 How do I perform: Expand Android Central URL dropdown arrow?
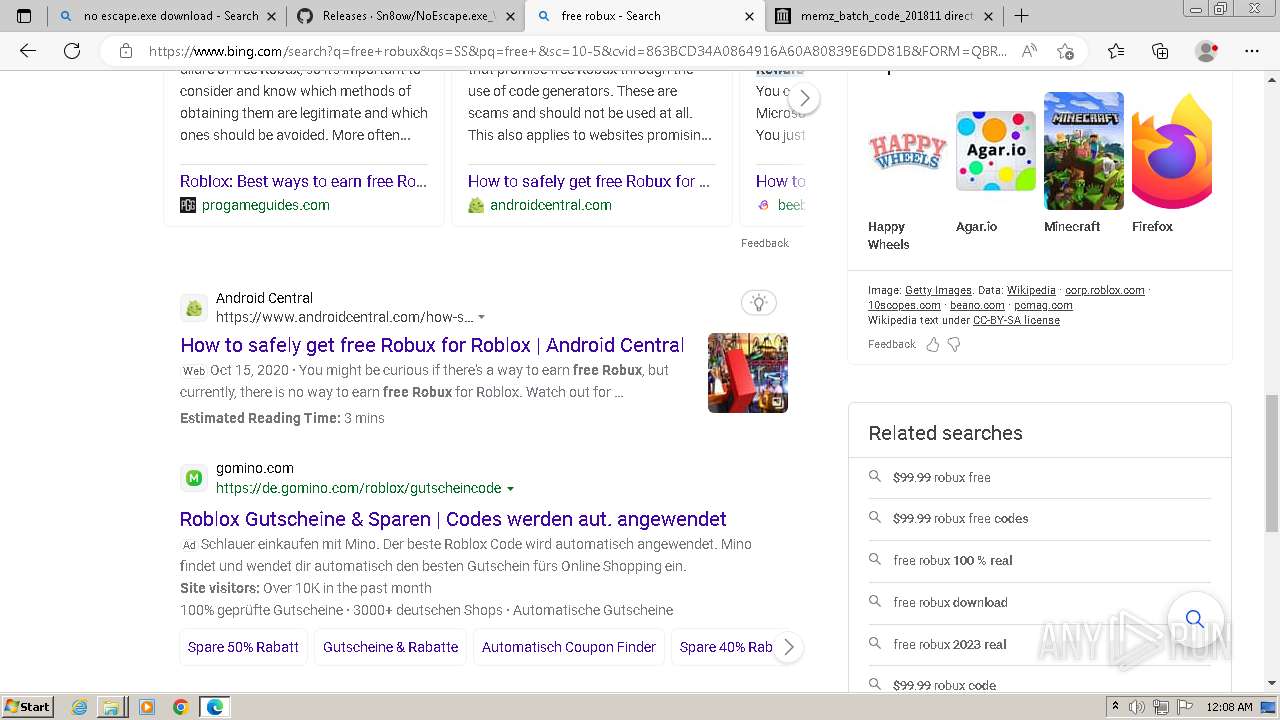tap(481, 318)
